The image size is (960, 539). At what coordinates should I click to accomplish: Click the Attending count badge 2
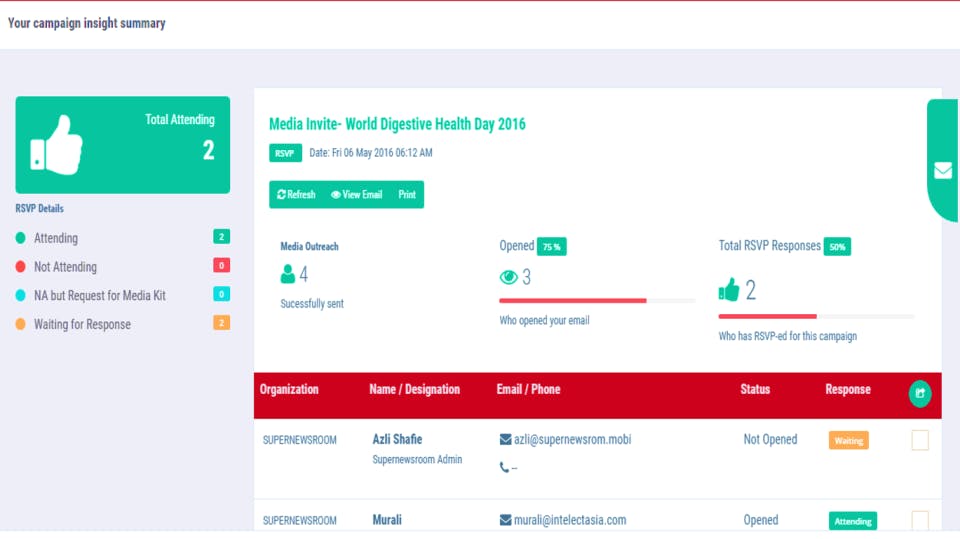pos(222,236)
